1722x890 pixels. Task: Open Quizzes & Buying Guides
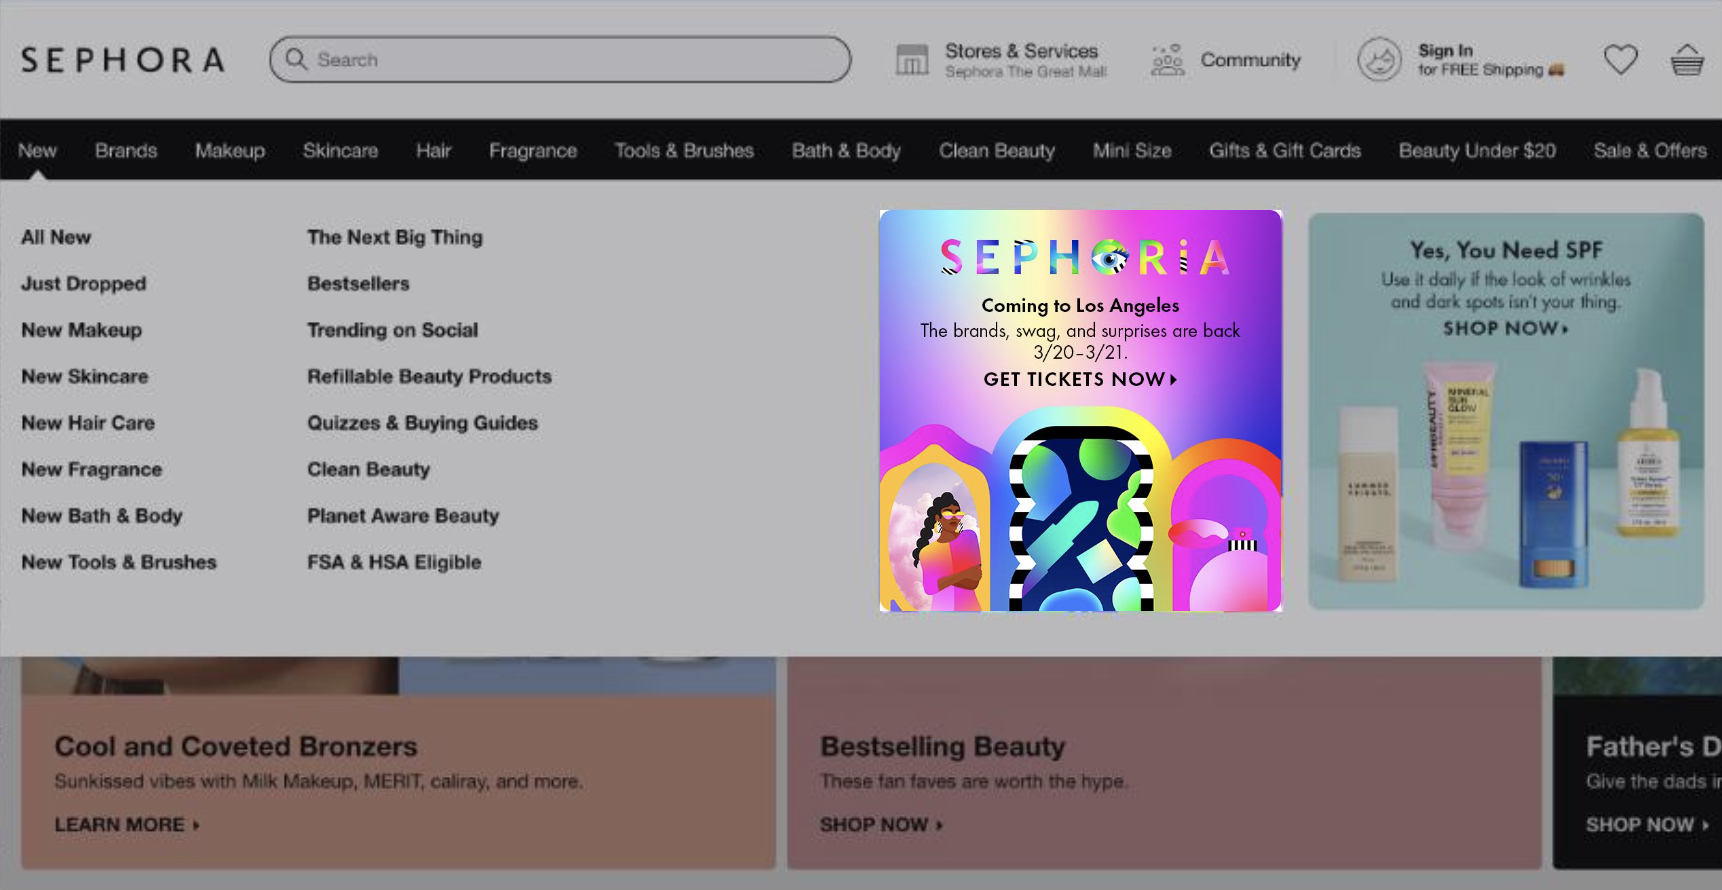422,423
